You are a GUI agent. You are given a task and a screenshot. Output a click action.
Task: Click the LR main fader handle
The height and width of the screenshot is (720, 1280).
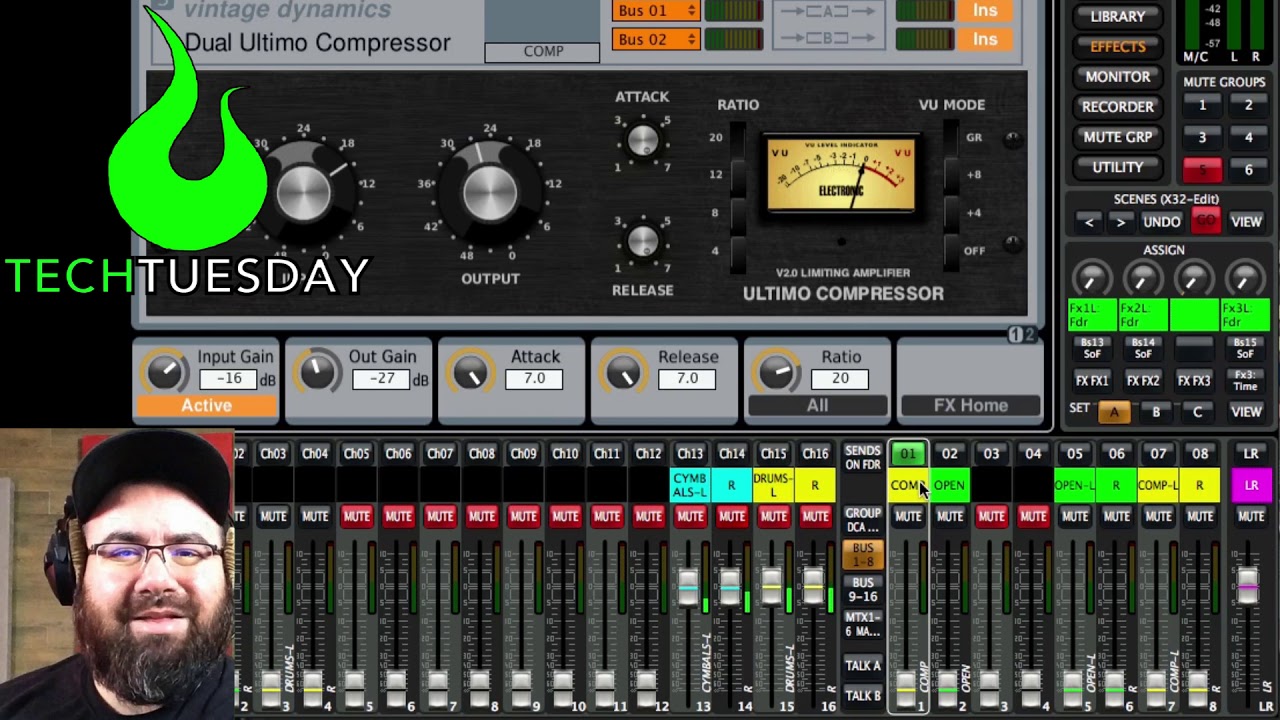pyautogui.click(x=1249, y=586)
